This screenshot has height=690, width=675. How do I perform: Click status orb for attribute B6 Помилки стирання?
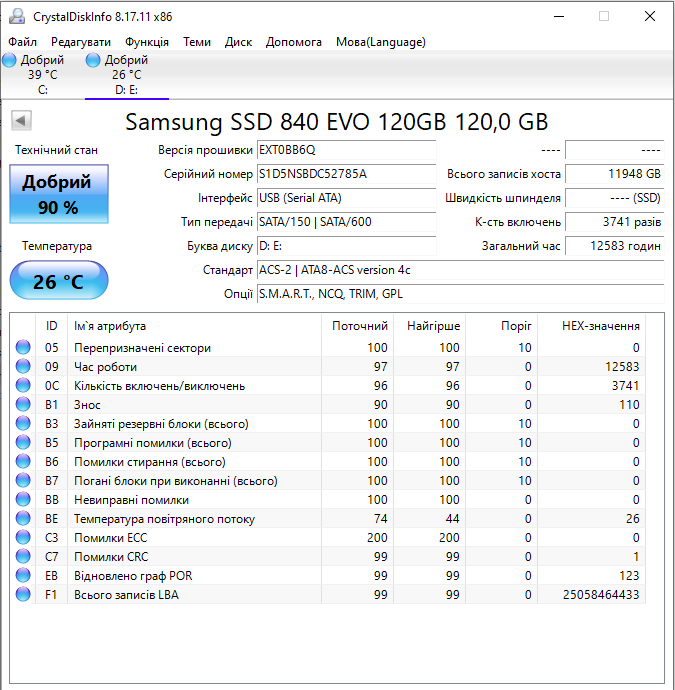[x=23, y=461]
